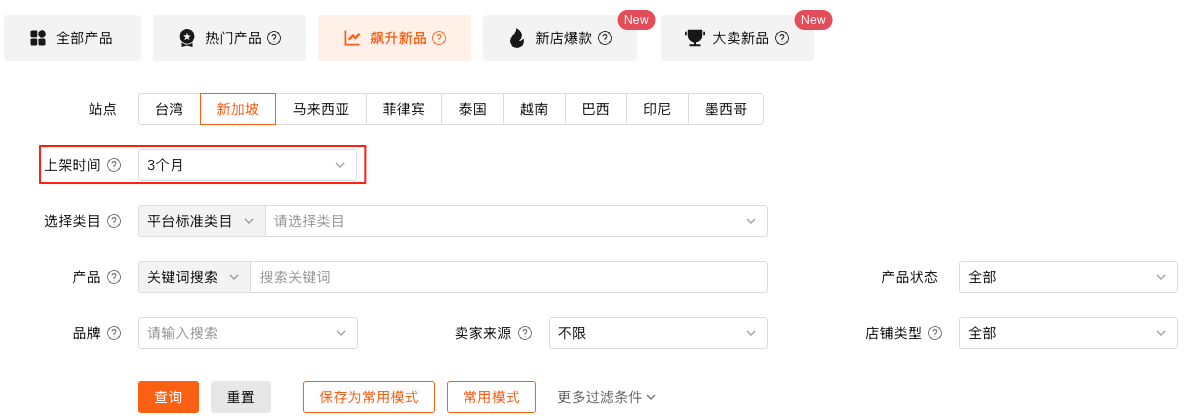Select 台湾 site option

coord(169,109)
